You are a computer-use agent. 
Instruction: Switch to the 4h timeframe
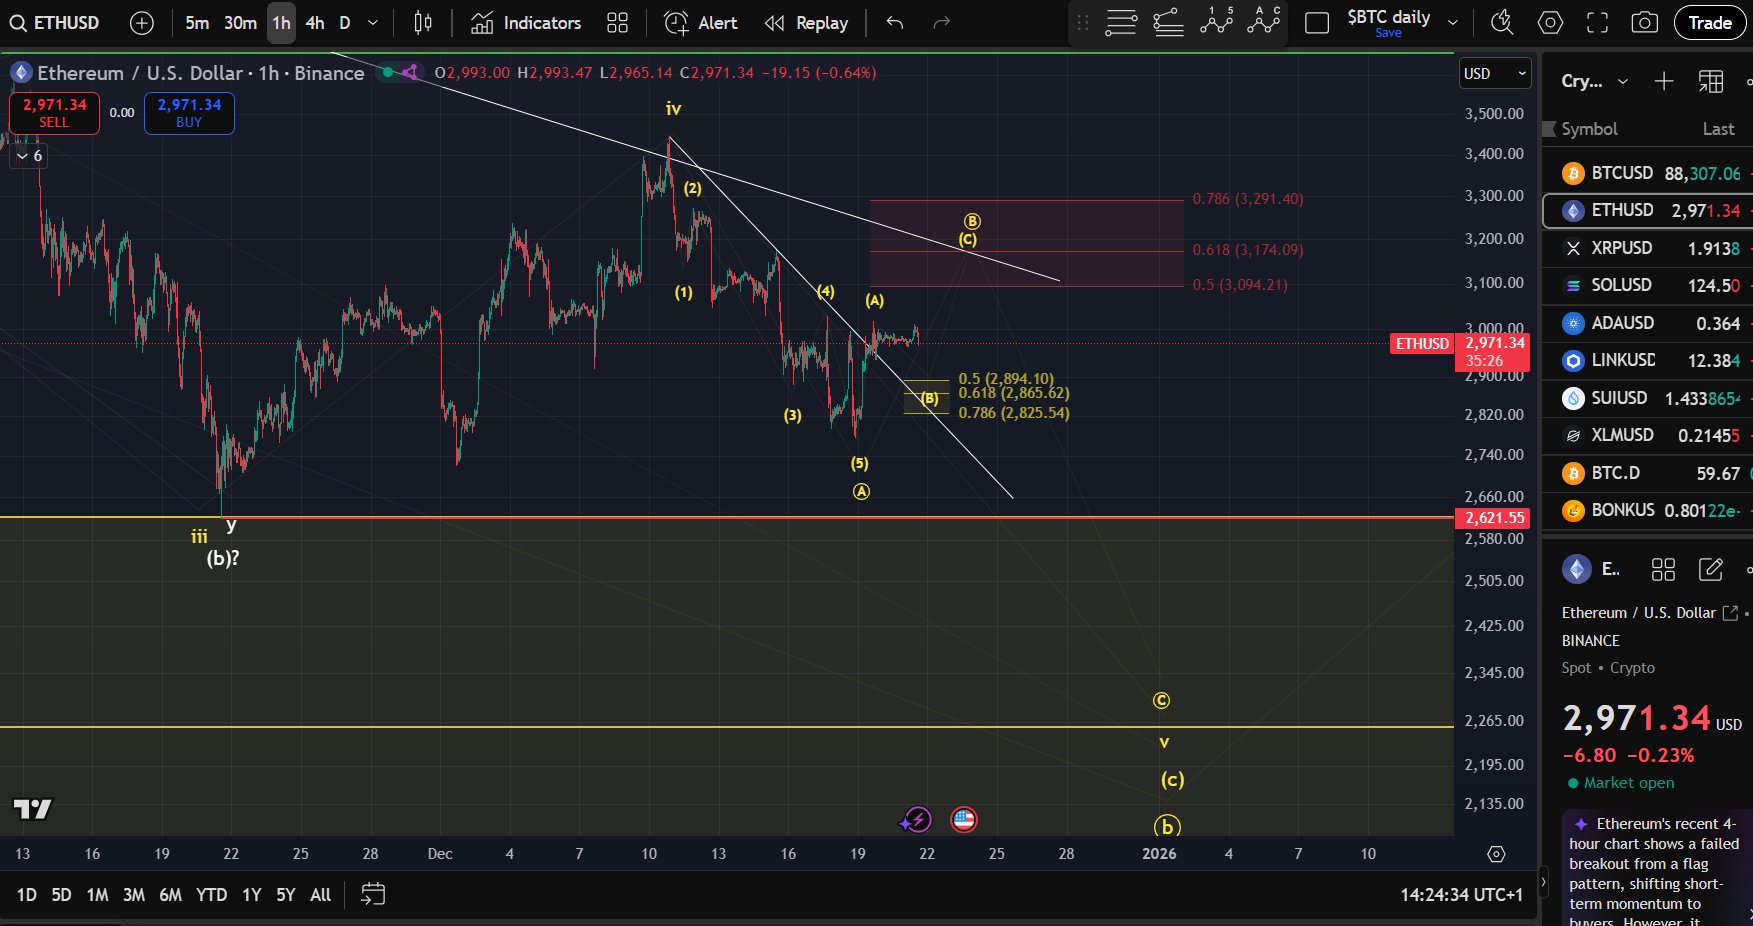point(315,23)
